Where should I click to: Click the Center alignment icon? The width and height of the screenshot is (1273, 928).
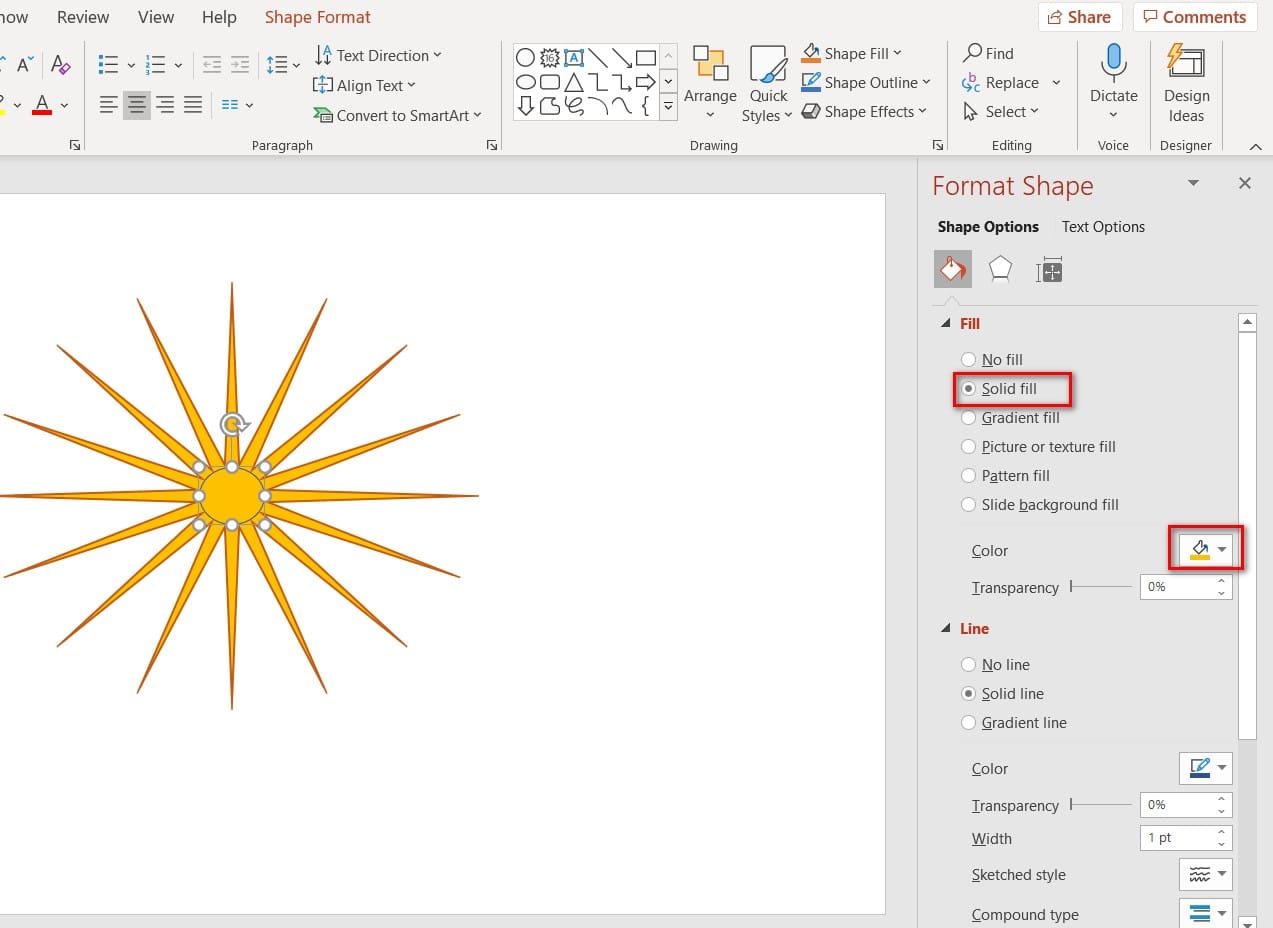tap(137, 104)
